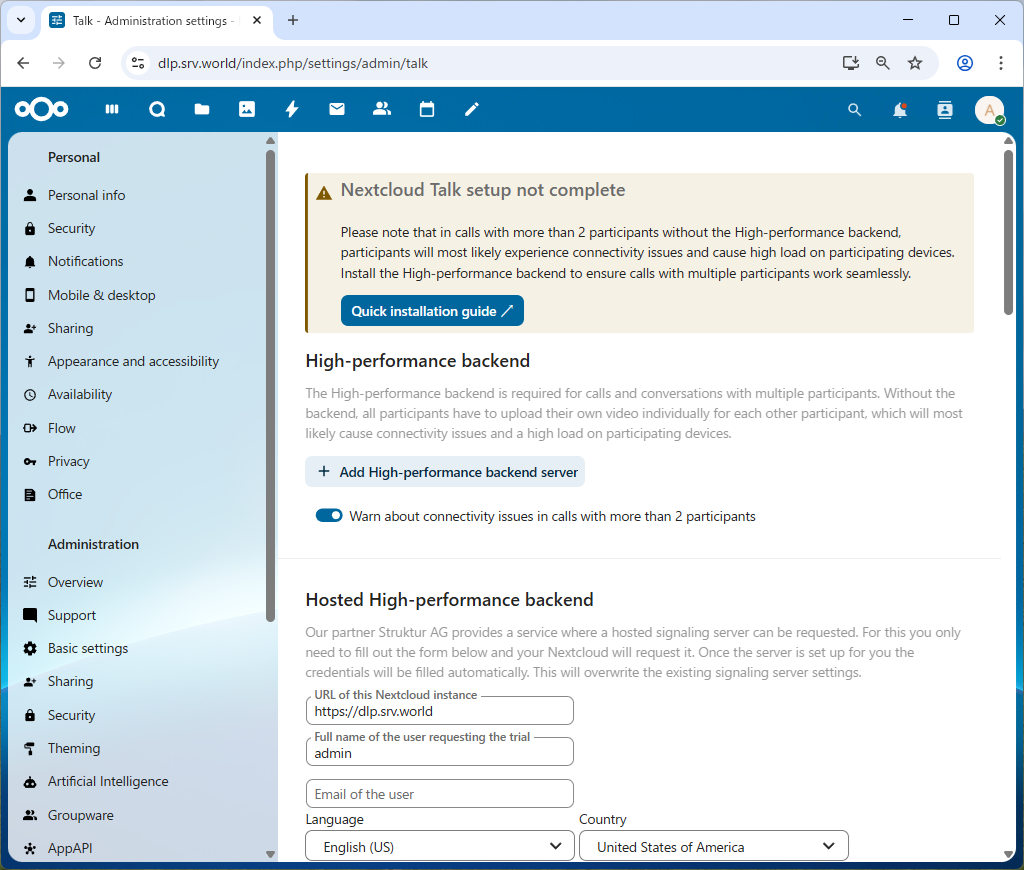Screen dimensions: 1024x870
Task: Open the Files app folder icon
Action: (202, 110)
